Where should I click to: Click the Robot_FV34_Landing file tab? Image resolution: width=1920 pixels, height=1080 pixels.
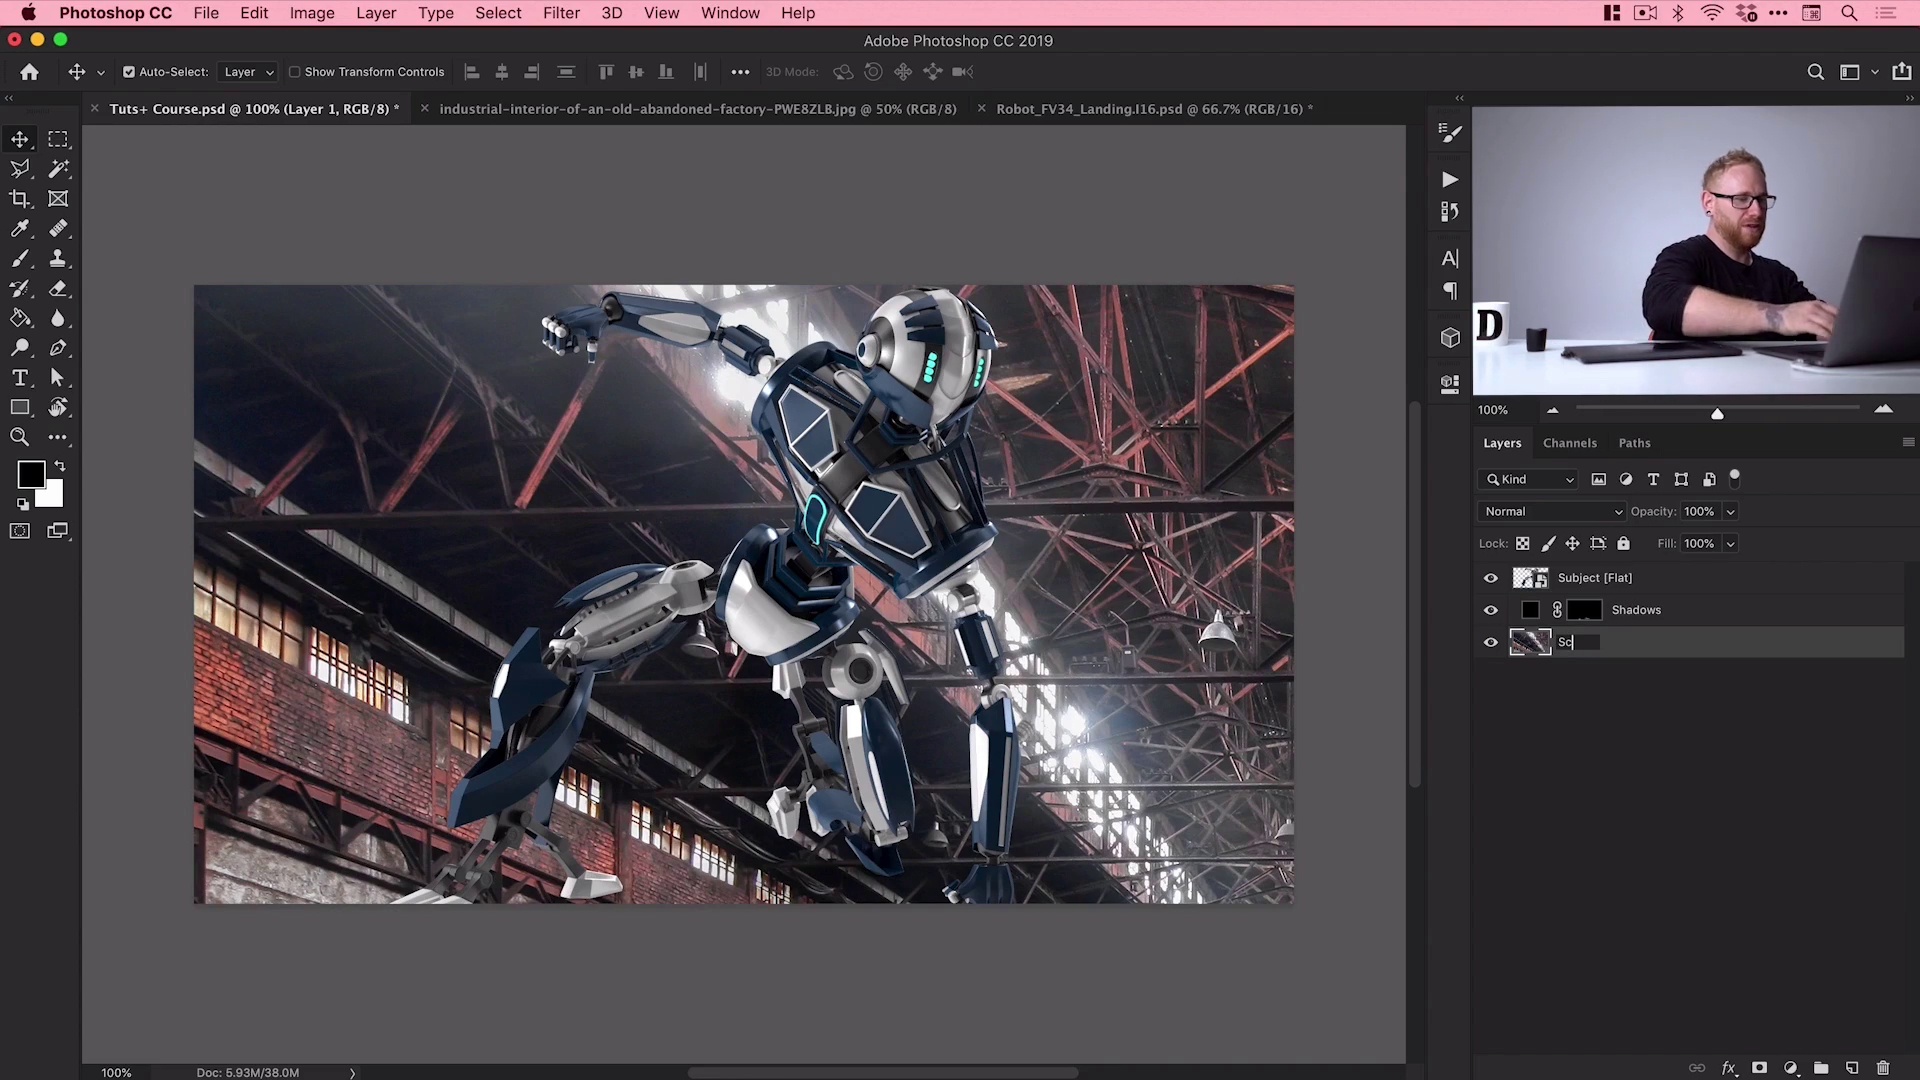point(1154,108)
